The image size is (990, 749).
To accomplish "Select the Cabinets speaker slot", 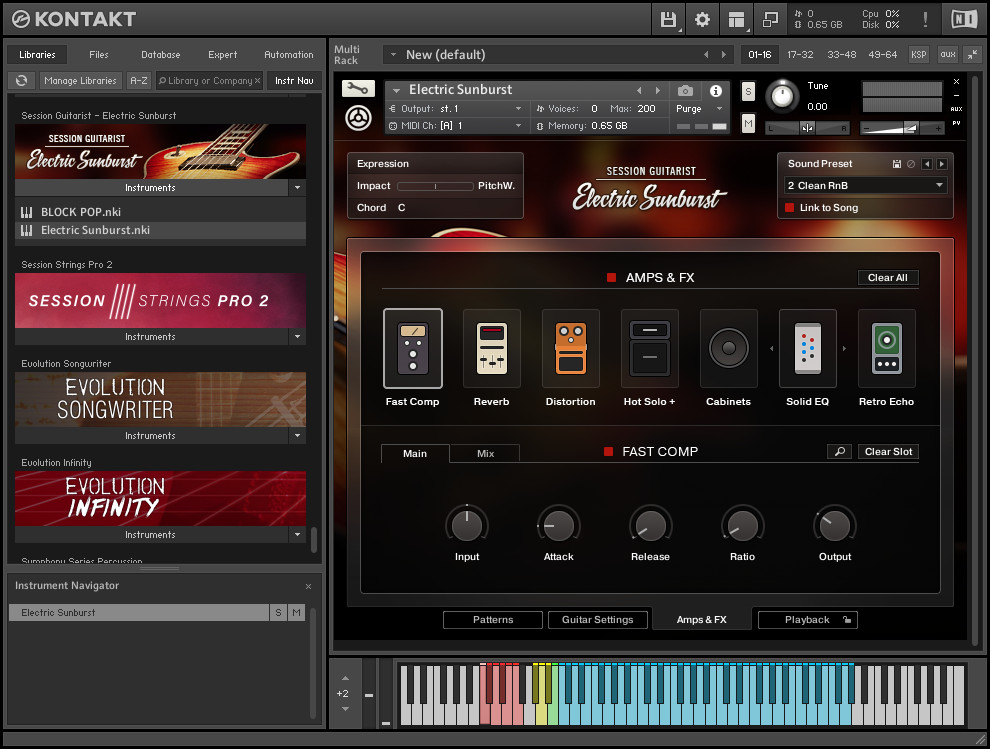I will [729, 349].
